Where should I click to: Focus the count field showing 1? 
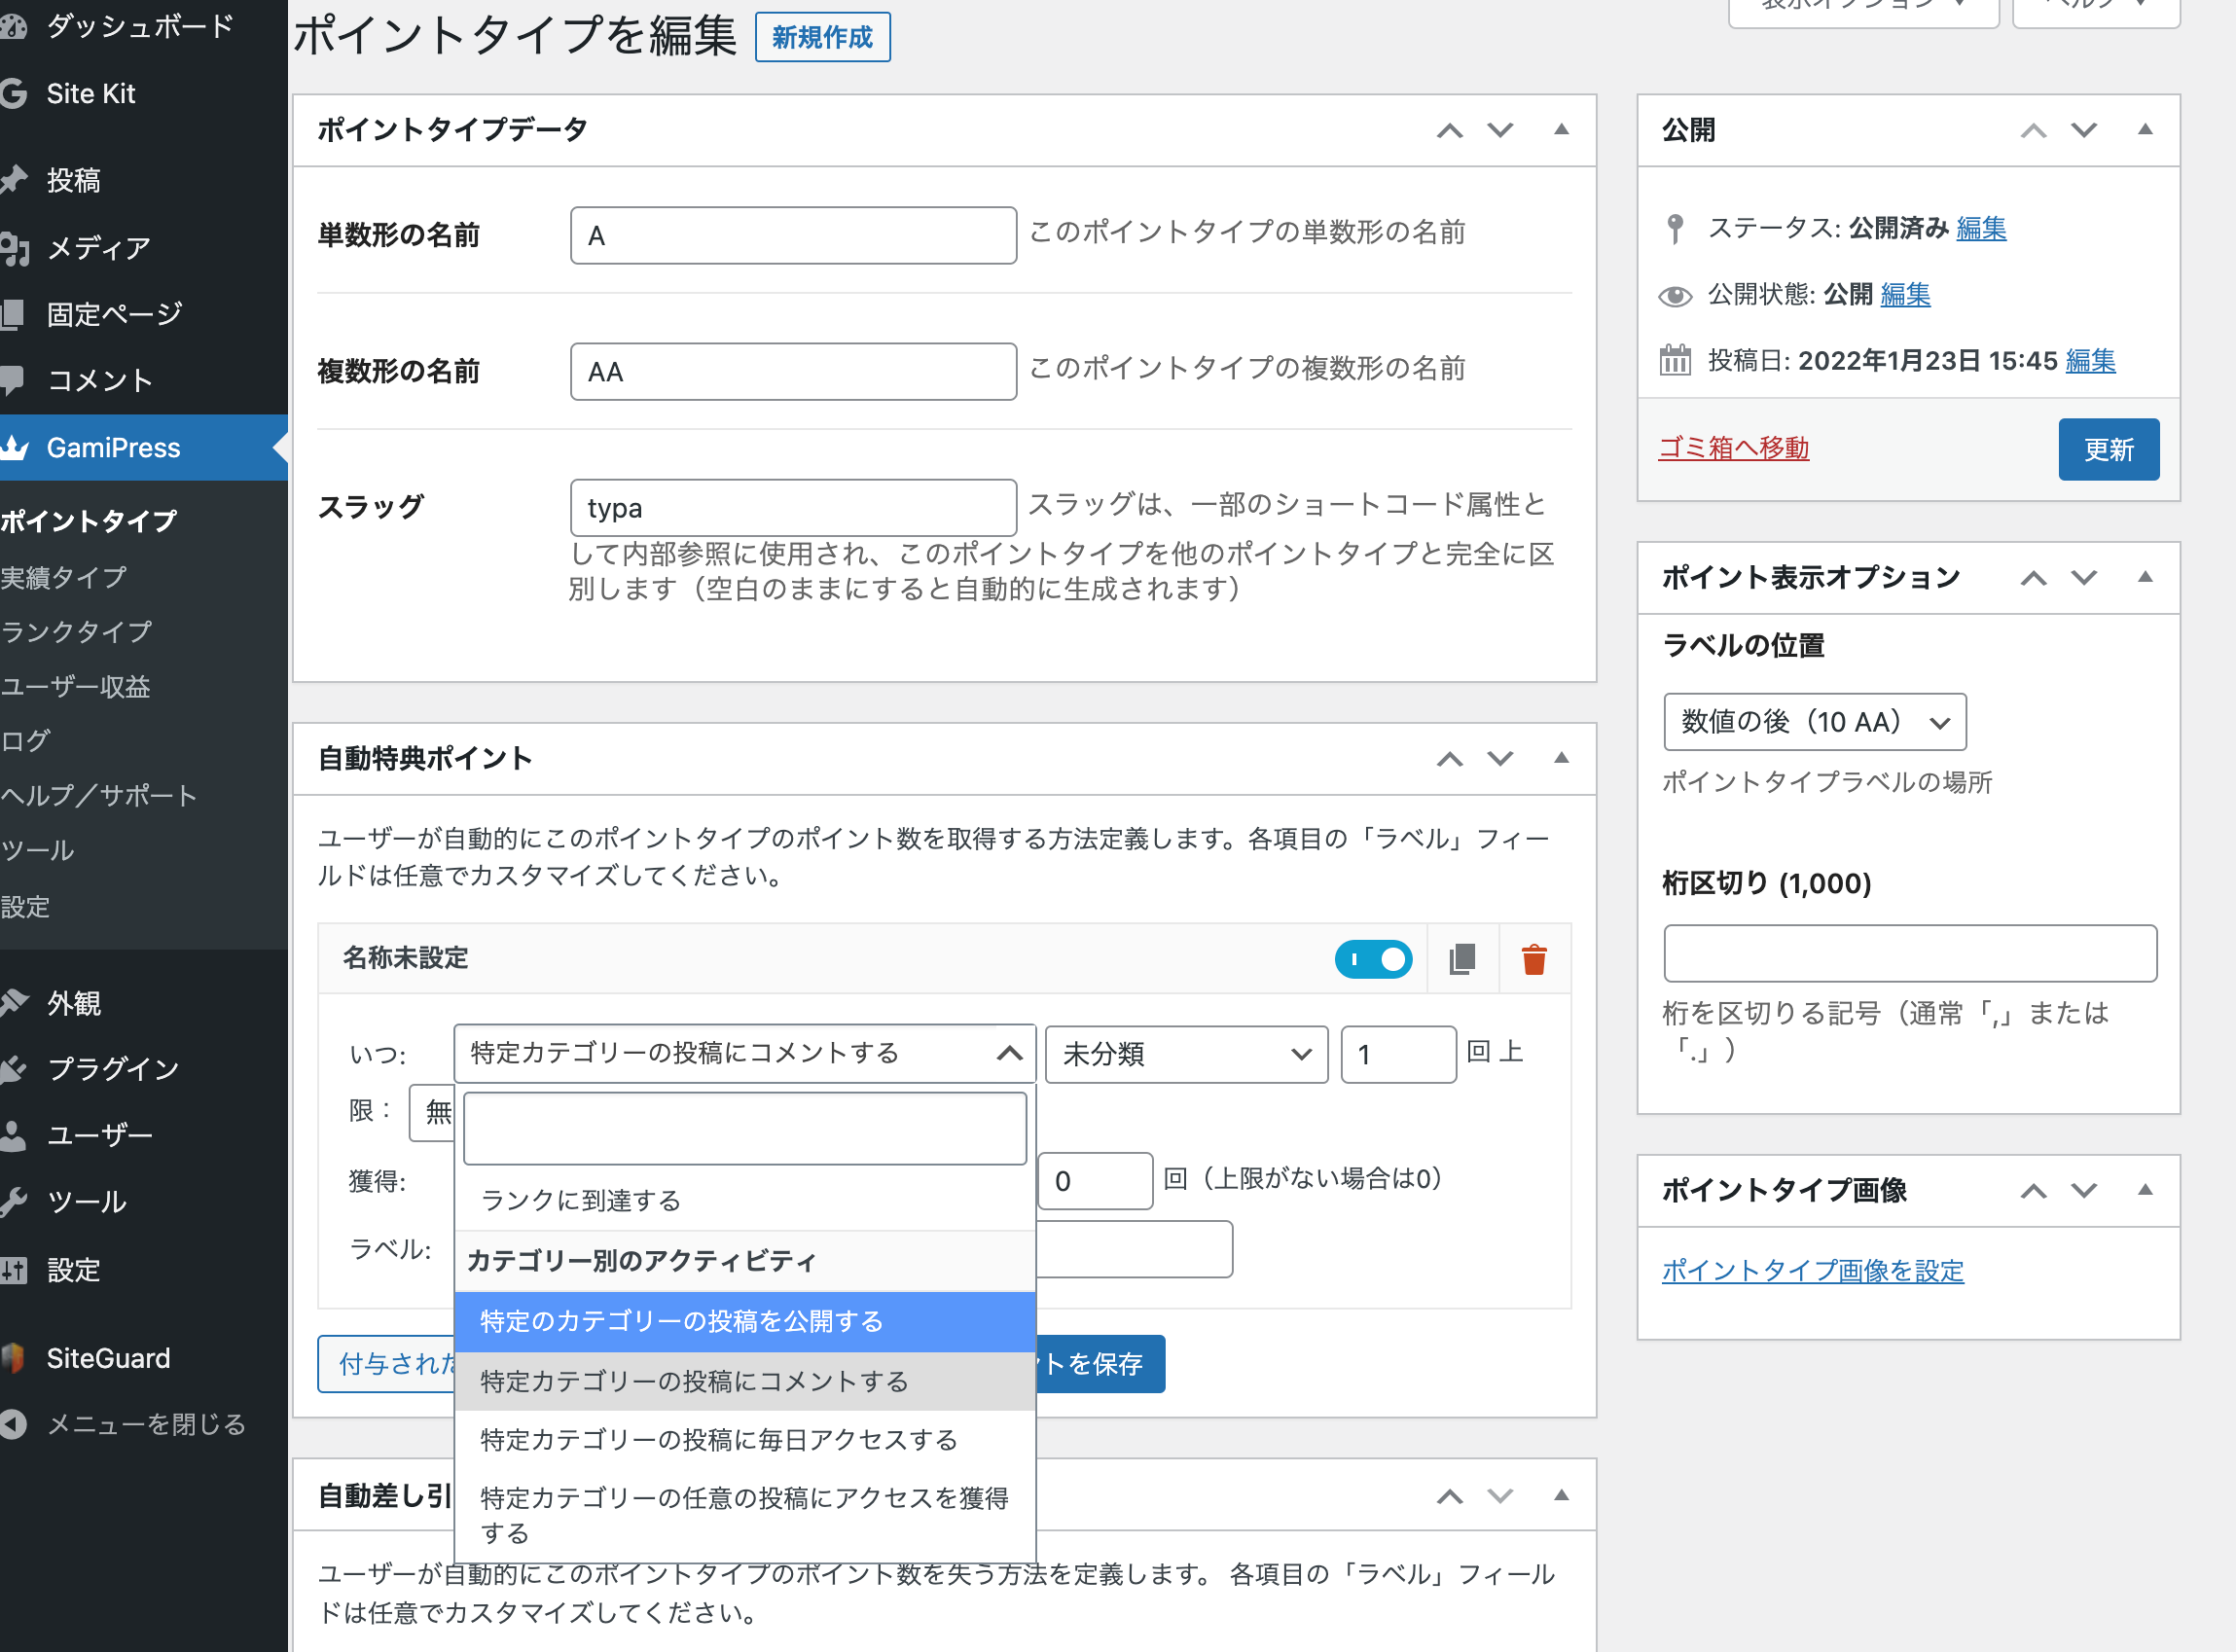coord(1398,1054)
